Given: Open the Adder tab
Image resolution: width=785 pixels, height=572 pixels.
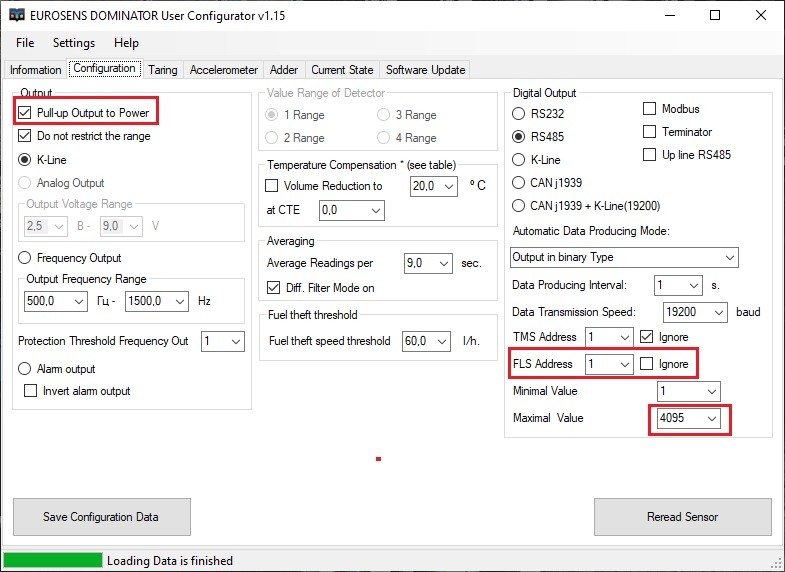Looking at the screenshot, I should pos(284,70).
